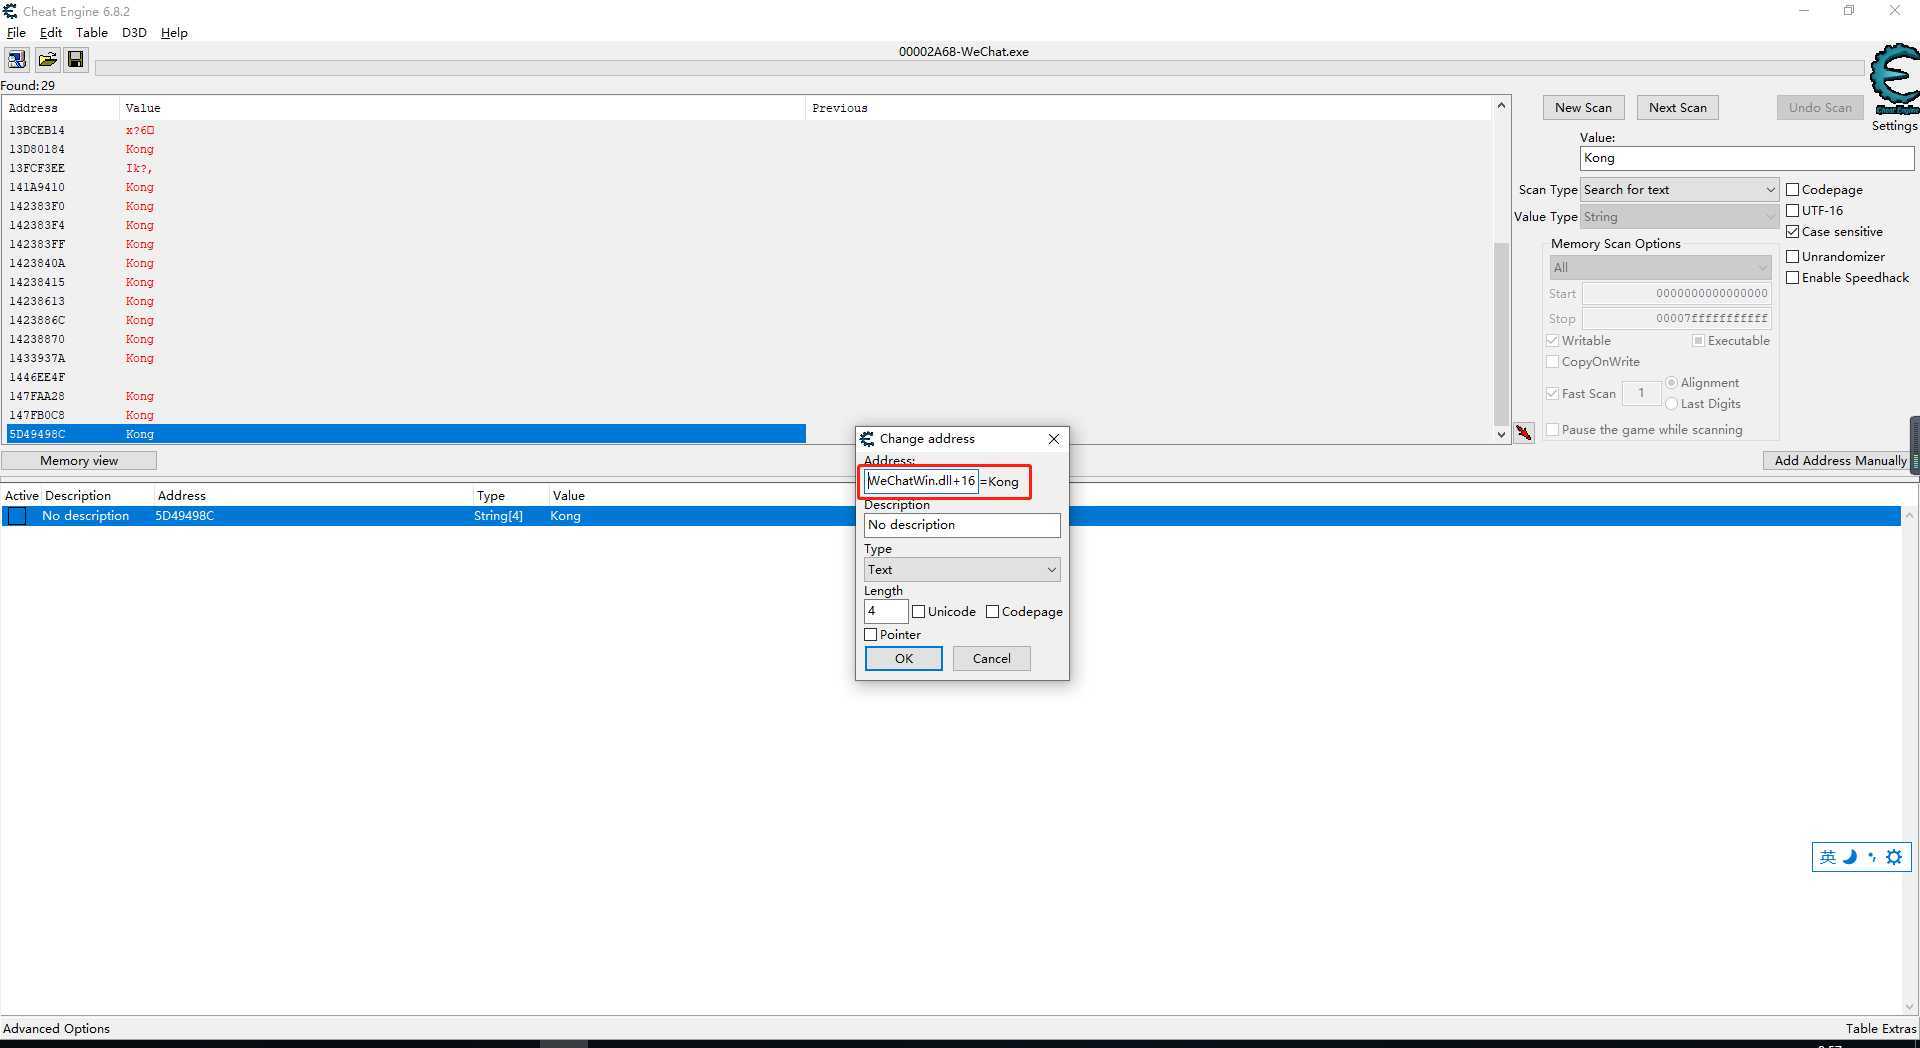1920x1048 pixels.
Task: Click results list scroll-up arrow
Action: (1501, 105)
